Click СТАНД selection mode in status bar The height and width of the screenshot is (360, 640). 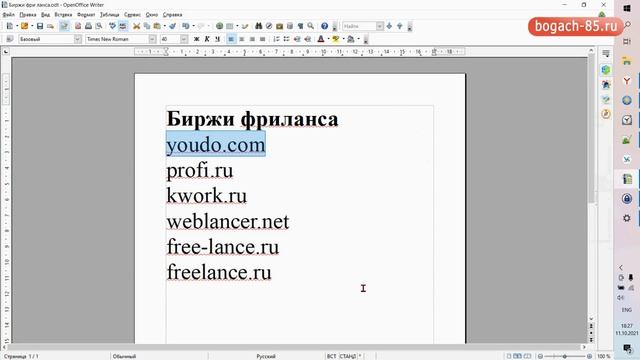pyautogui.click(x=348, y=356)
